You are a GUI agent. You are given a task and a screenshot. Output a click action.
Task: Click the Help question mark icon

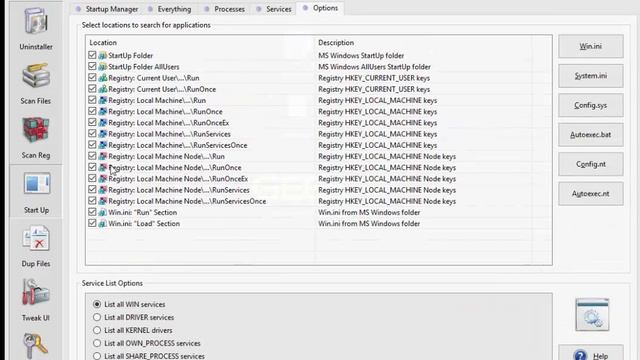580,356
